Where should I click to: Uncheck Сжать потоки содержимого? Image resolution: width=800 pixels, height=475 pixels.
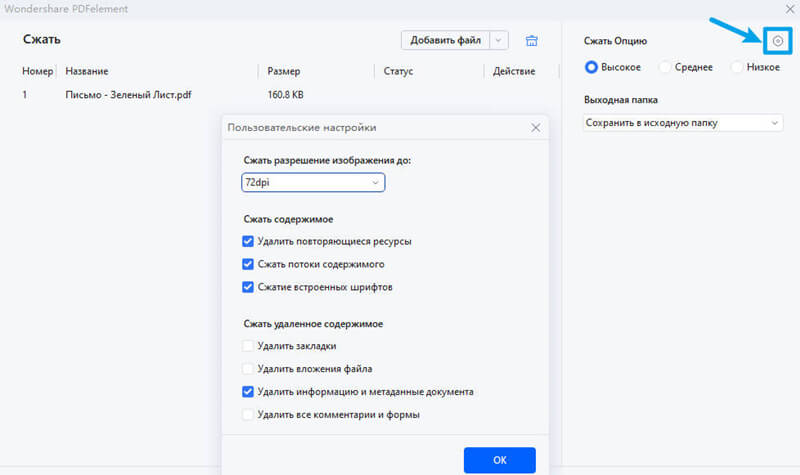click(x=248, y=264)
